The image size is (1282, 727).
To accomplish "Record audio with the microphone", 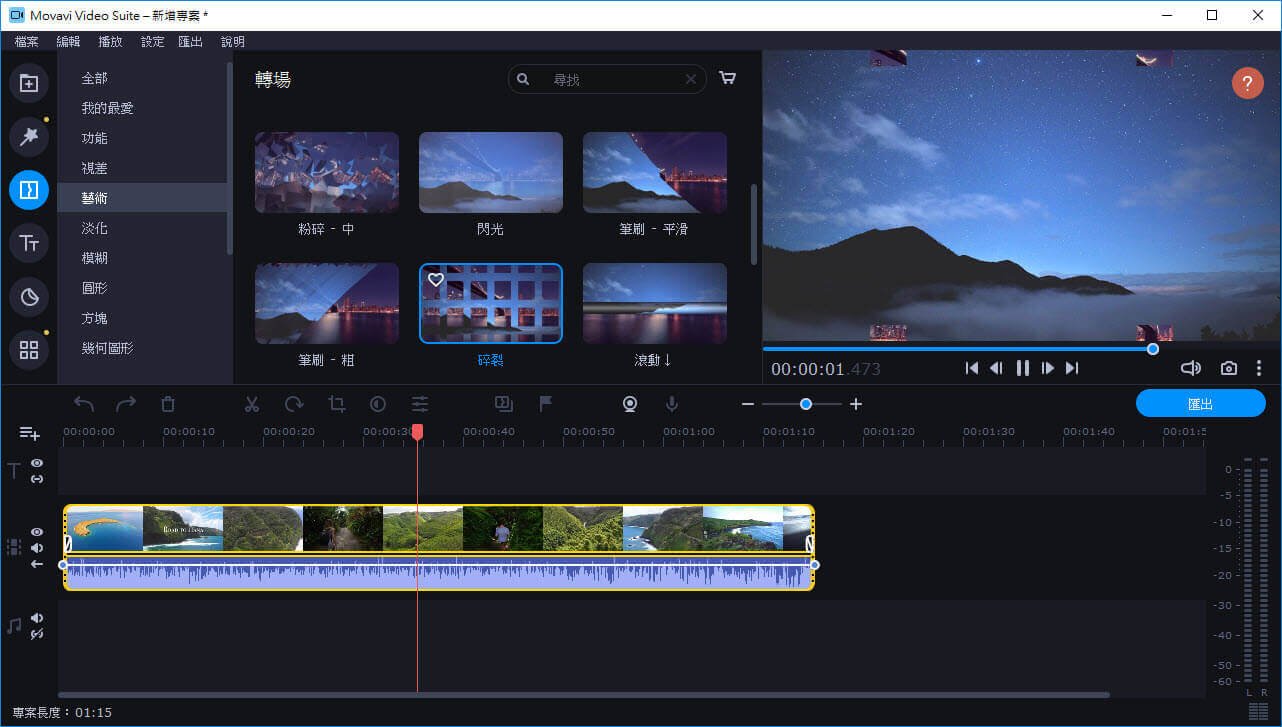I will click(x=672, y=404).
